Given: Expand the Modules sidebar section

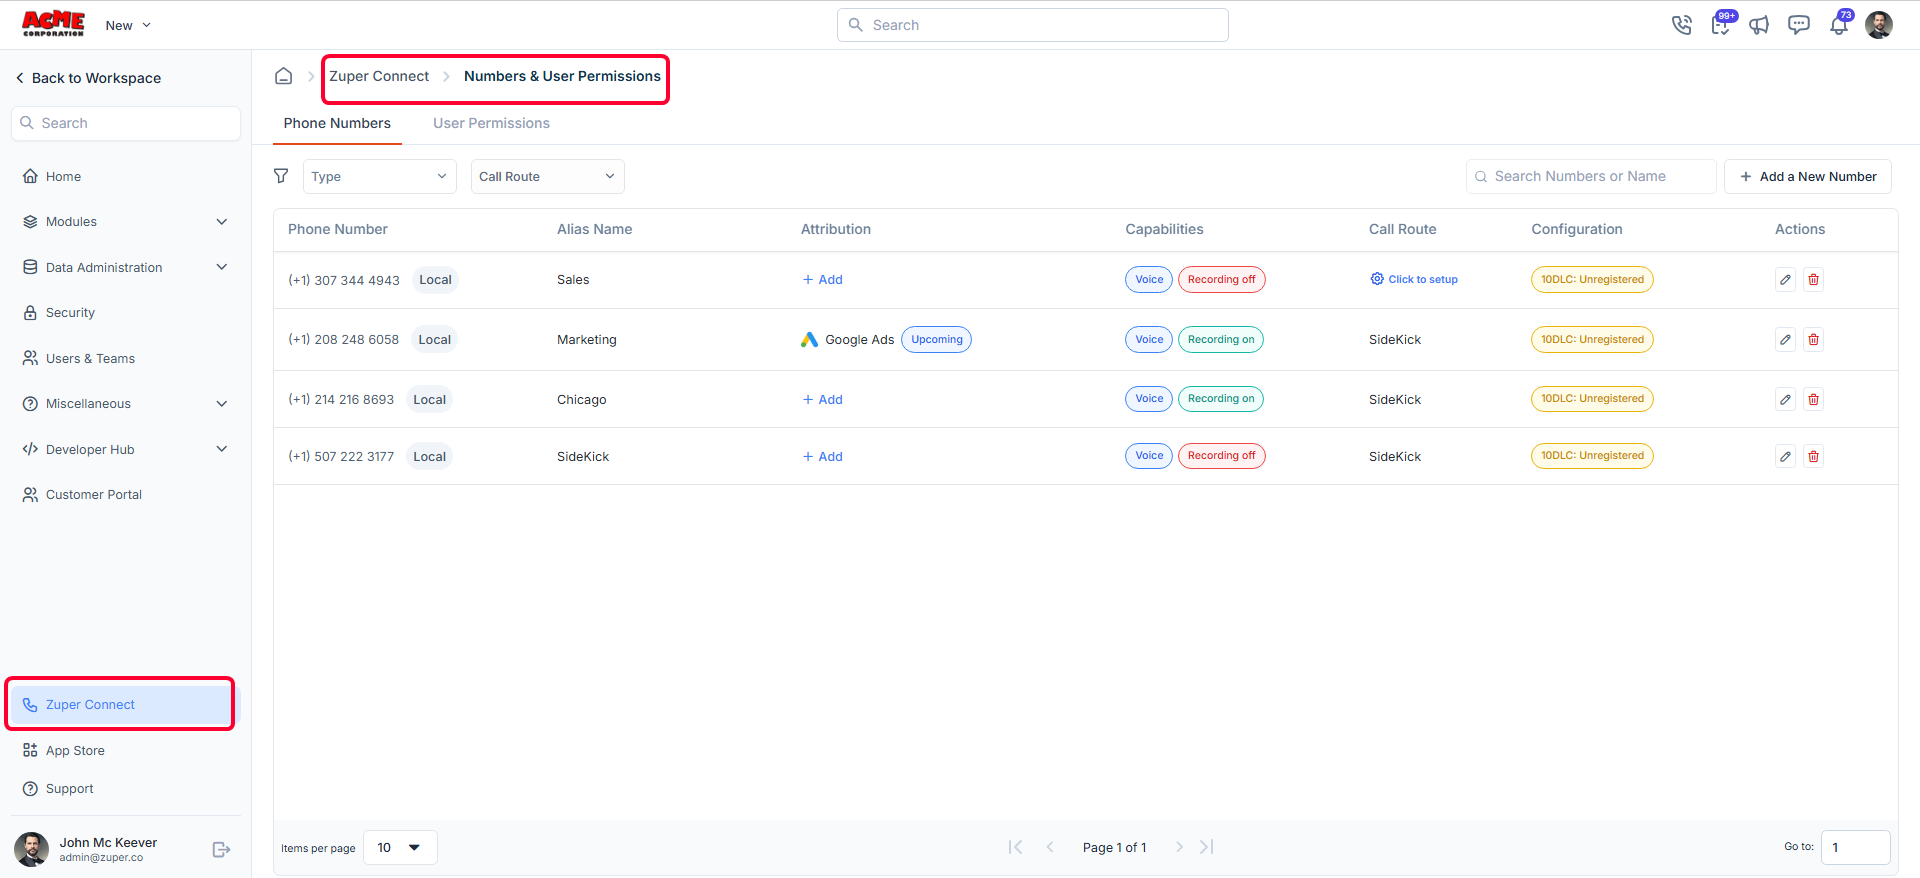Looking at the screenshot, I should [126, 222].
